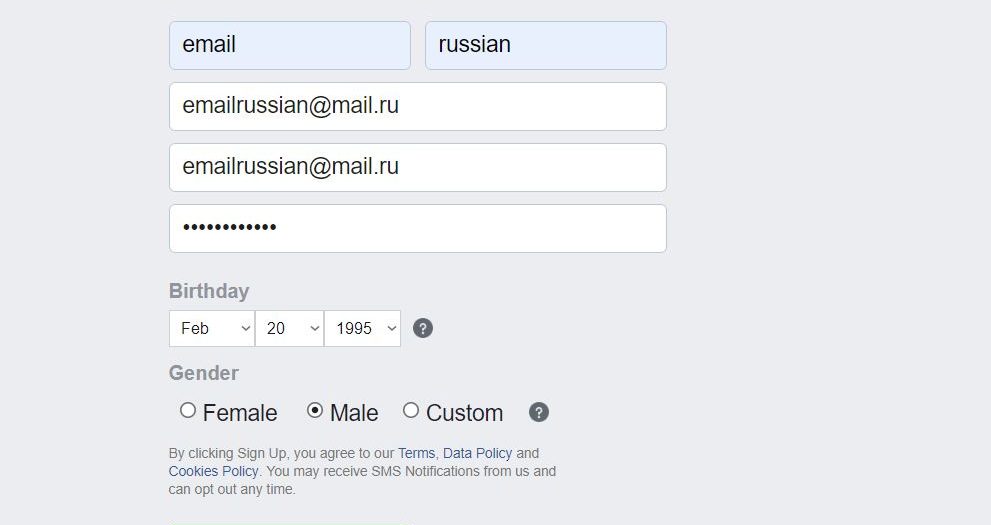Click the Birthday help question-mark icon
The width and height of the screenshot is (991, 525).
[x=423, y=329]
